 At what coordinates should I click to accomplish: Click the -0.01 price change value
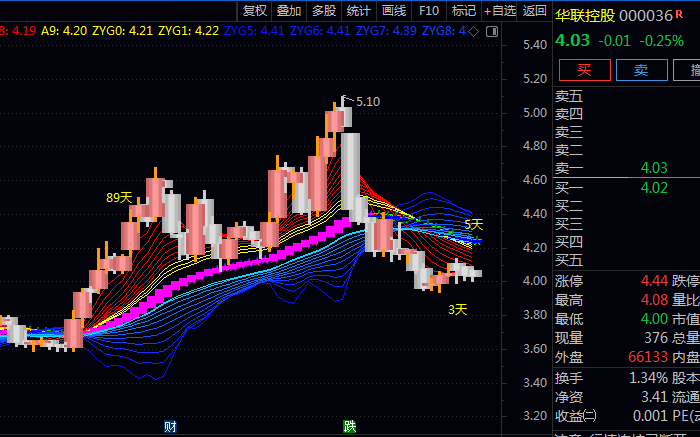tap(614, 41)
